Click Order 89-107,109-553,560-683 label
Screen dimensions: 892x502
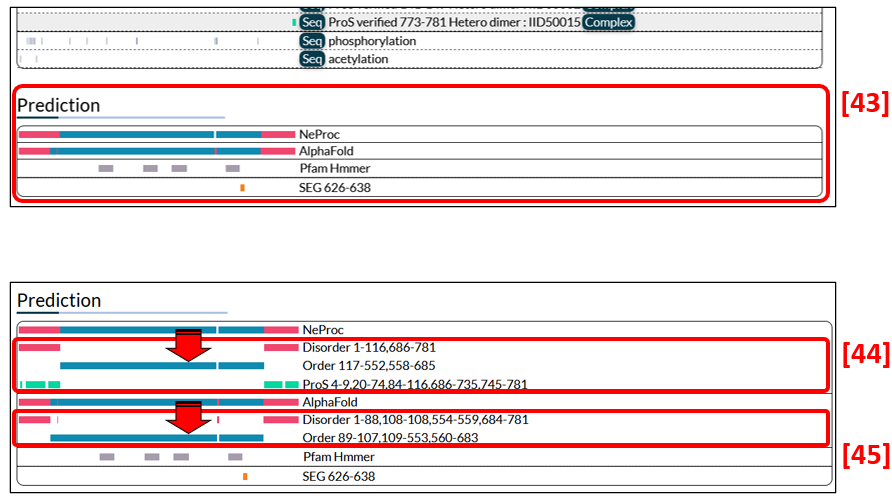[390, 438]
